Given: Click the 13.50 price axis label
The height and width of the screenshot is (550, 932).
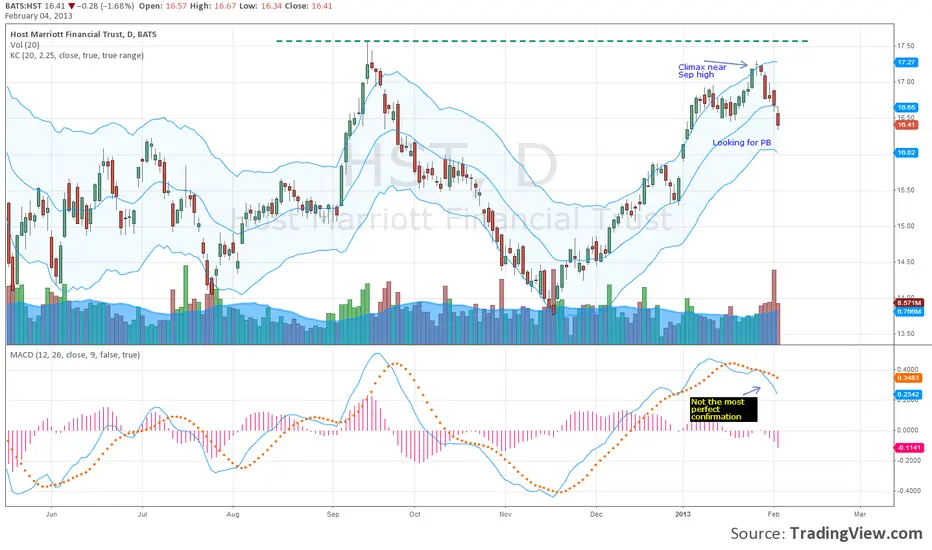Looking at the screenshot, I should pyautogui.click(x=906, y=334).
